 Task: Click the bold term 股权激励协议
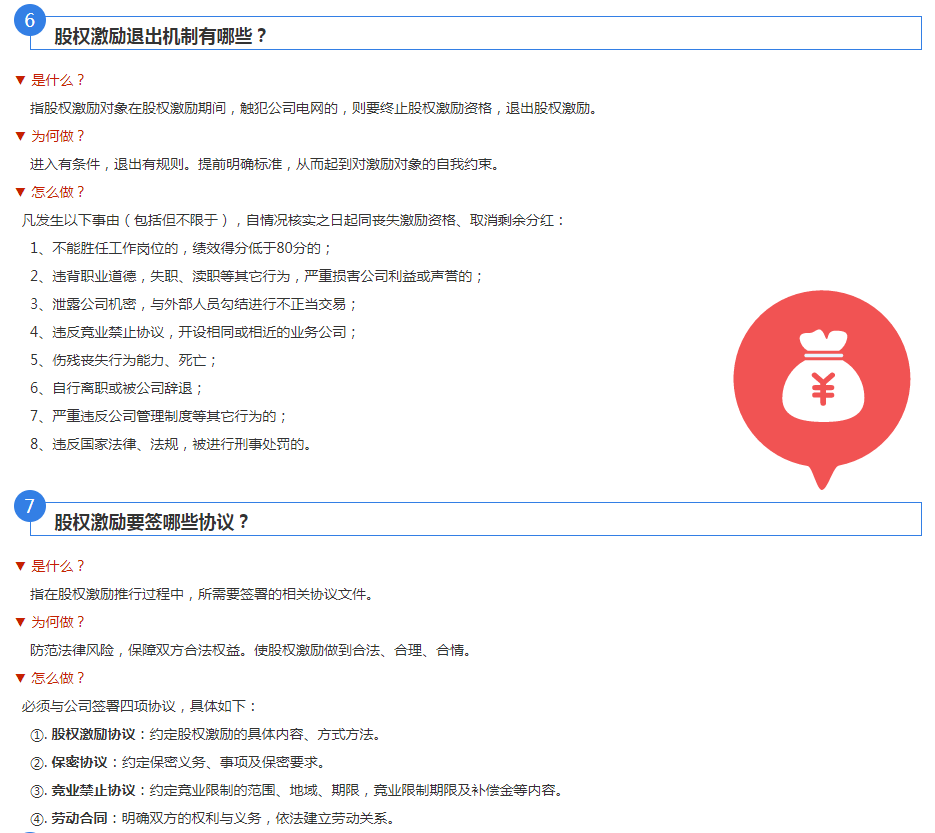93,735
